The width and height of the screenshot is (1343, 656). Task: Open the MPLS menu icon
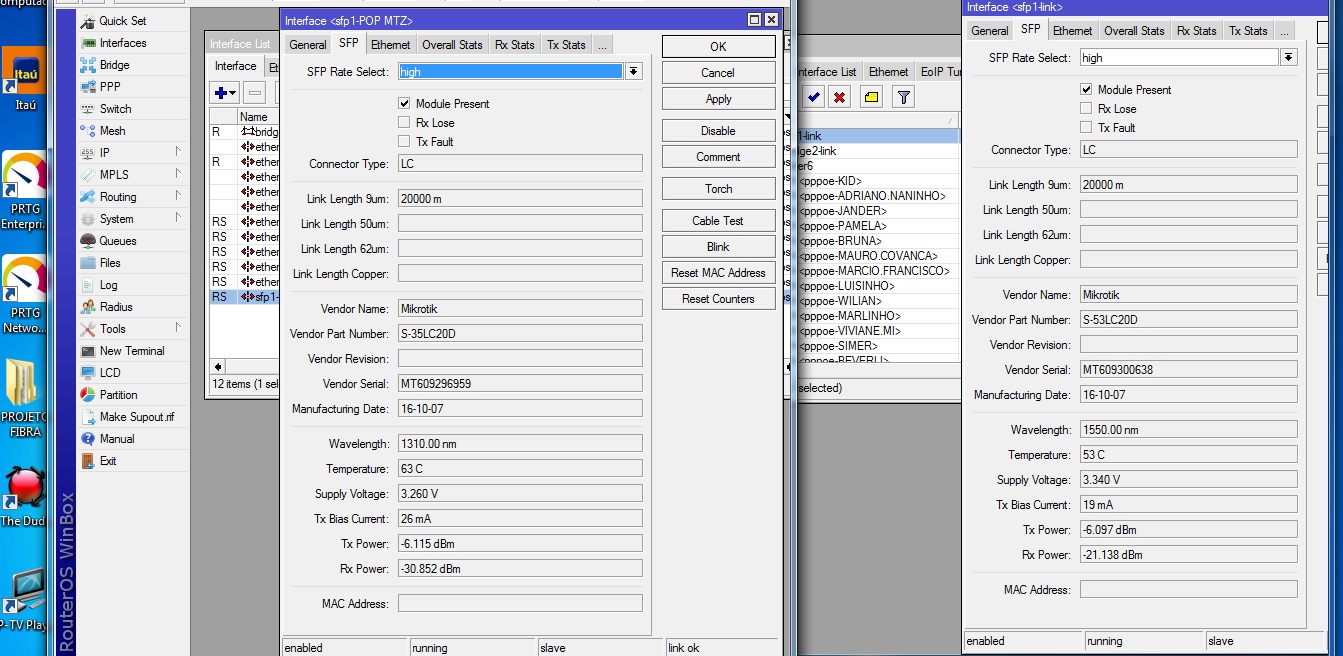(x=88, y=175)
